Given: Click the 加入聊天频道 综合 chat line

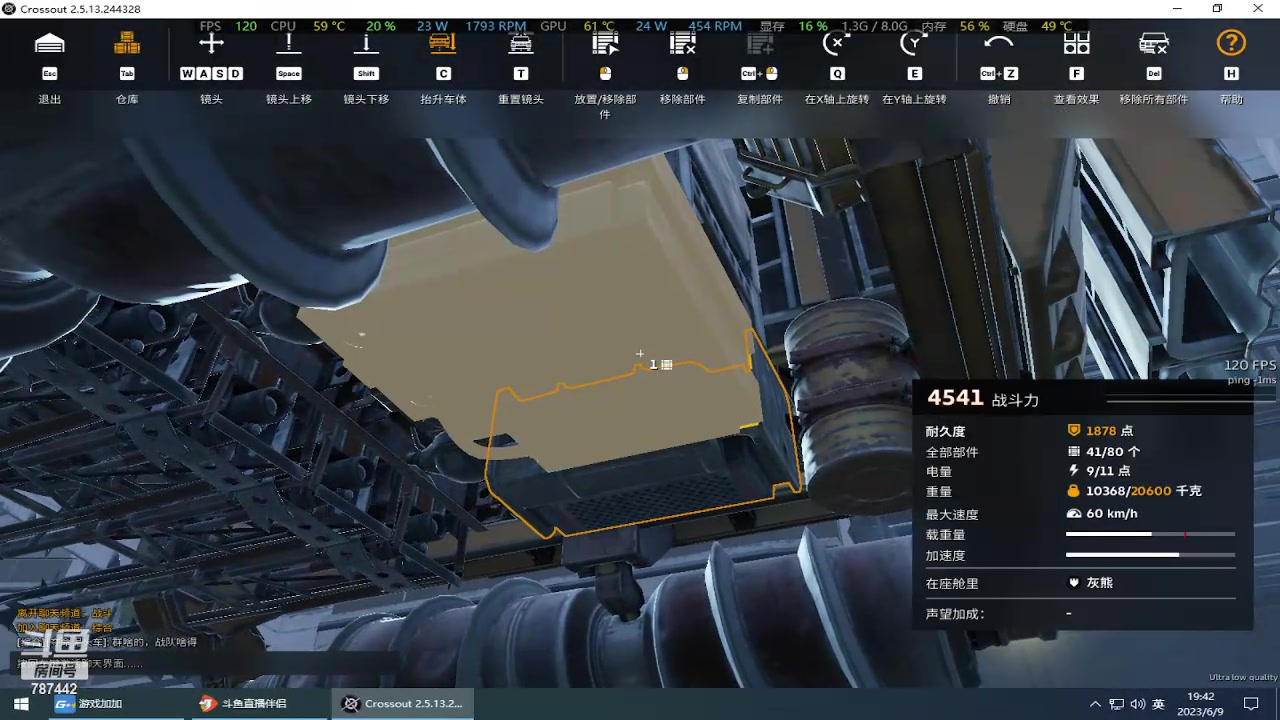Looking at the screenshot, I should click(x=65, y=628).
